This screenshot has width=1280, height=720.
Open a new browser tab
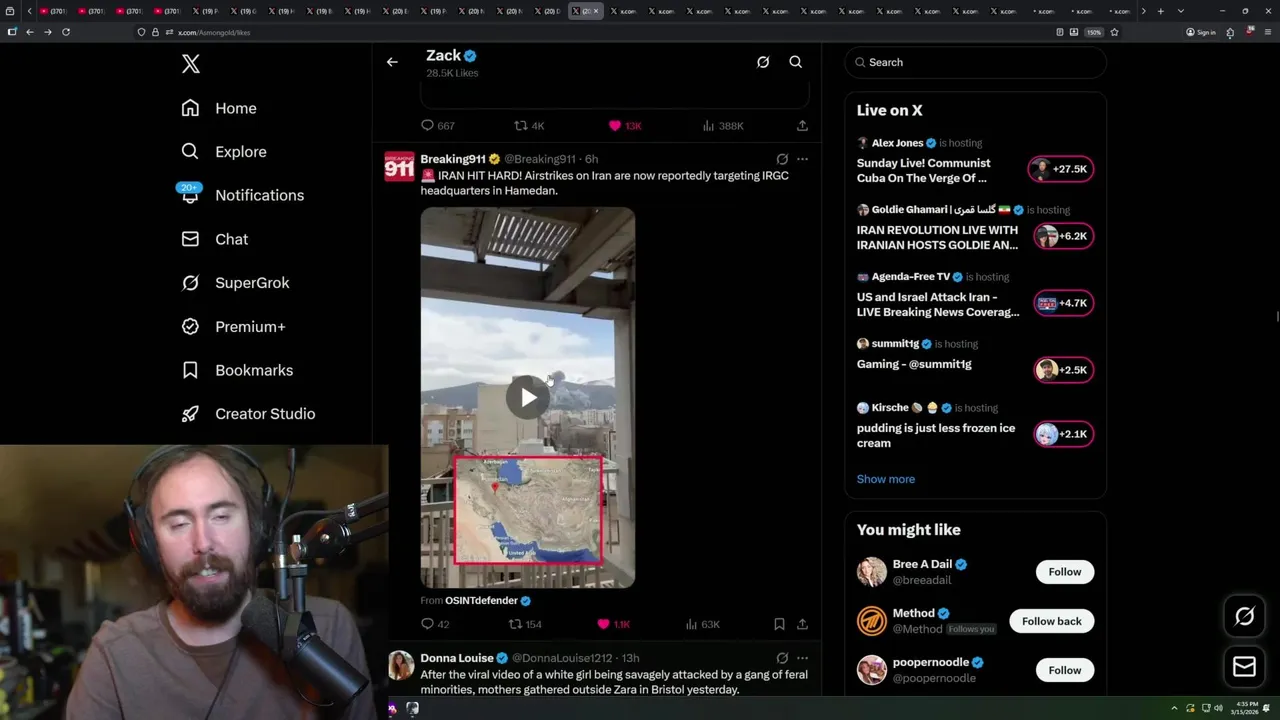coord(1160,11)
